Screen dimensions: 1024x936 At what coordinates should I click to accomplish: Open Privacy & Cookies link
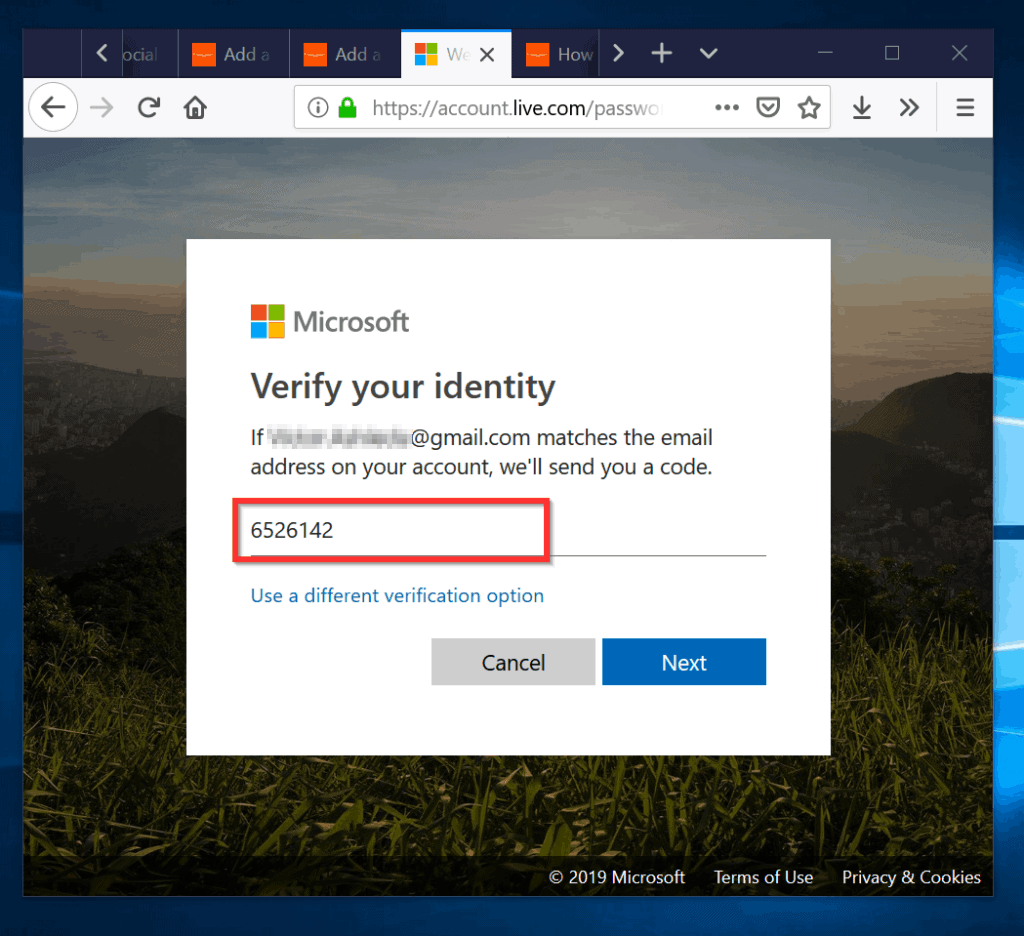tap(911, 877)
